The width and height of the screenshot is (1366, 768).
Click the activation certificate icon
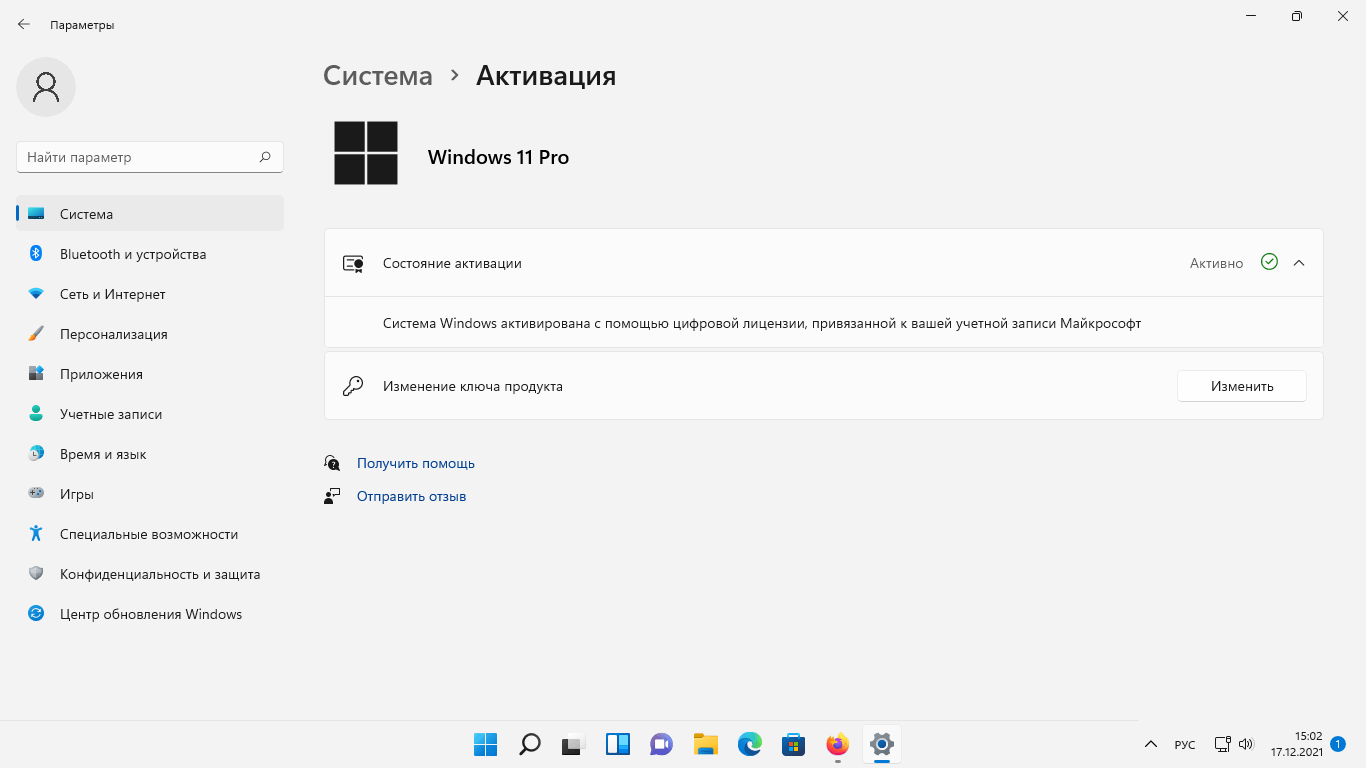coord(353,264)
